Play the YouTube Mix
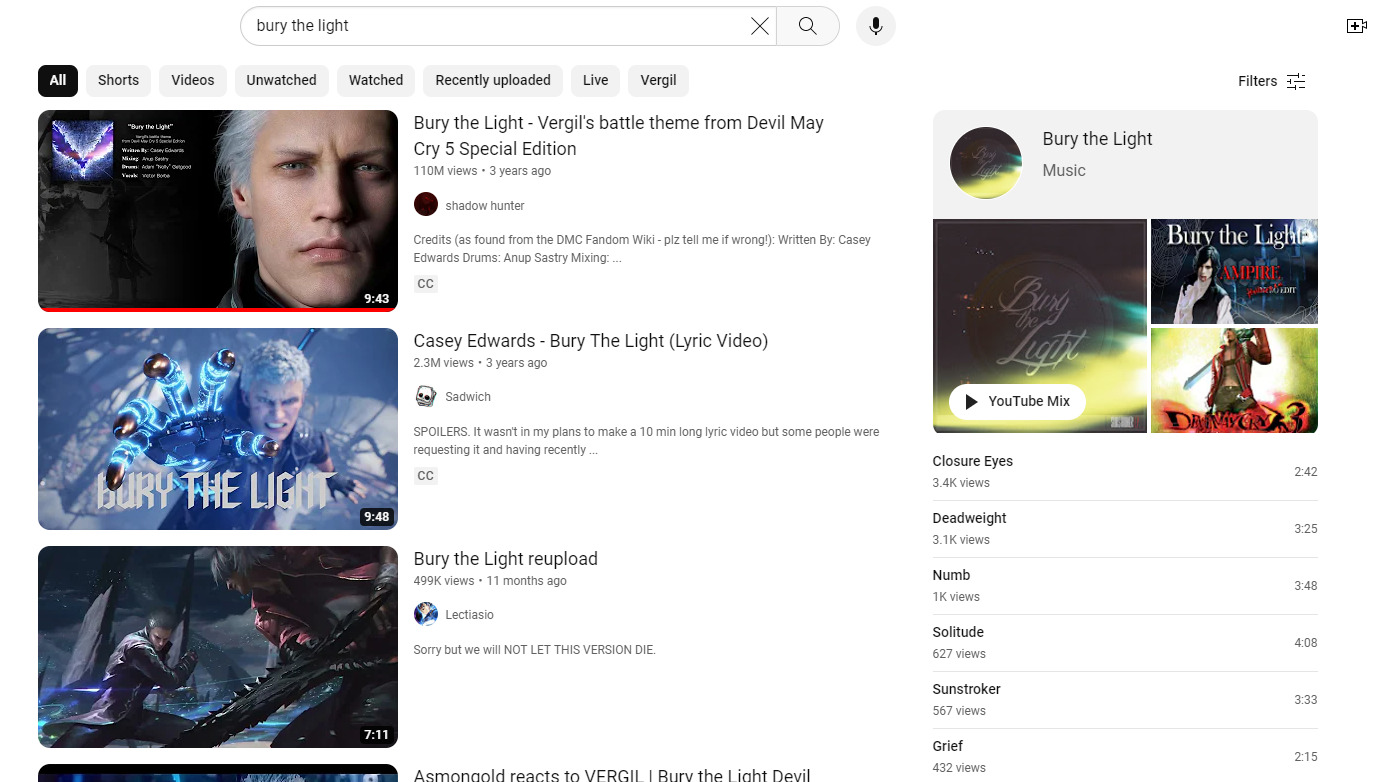 point(1017,401)
